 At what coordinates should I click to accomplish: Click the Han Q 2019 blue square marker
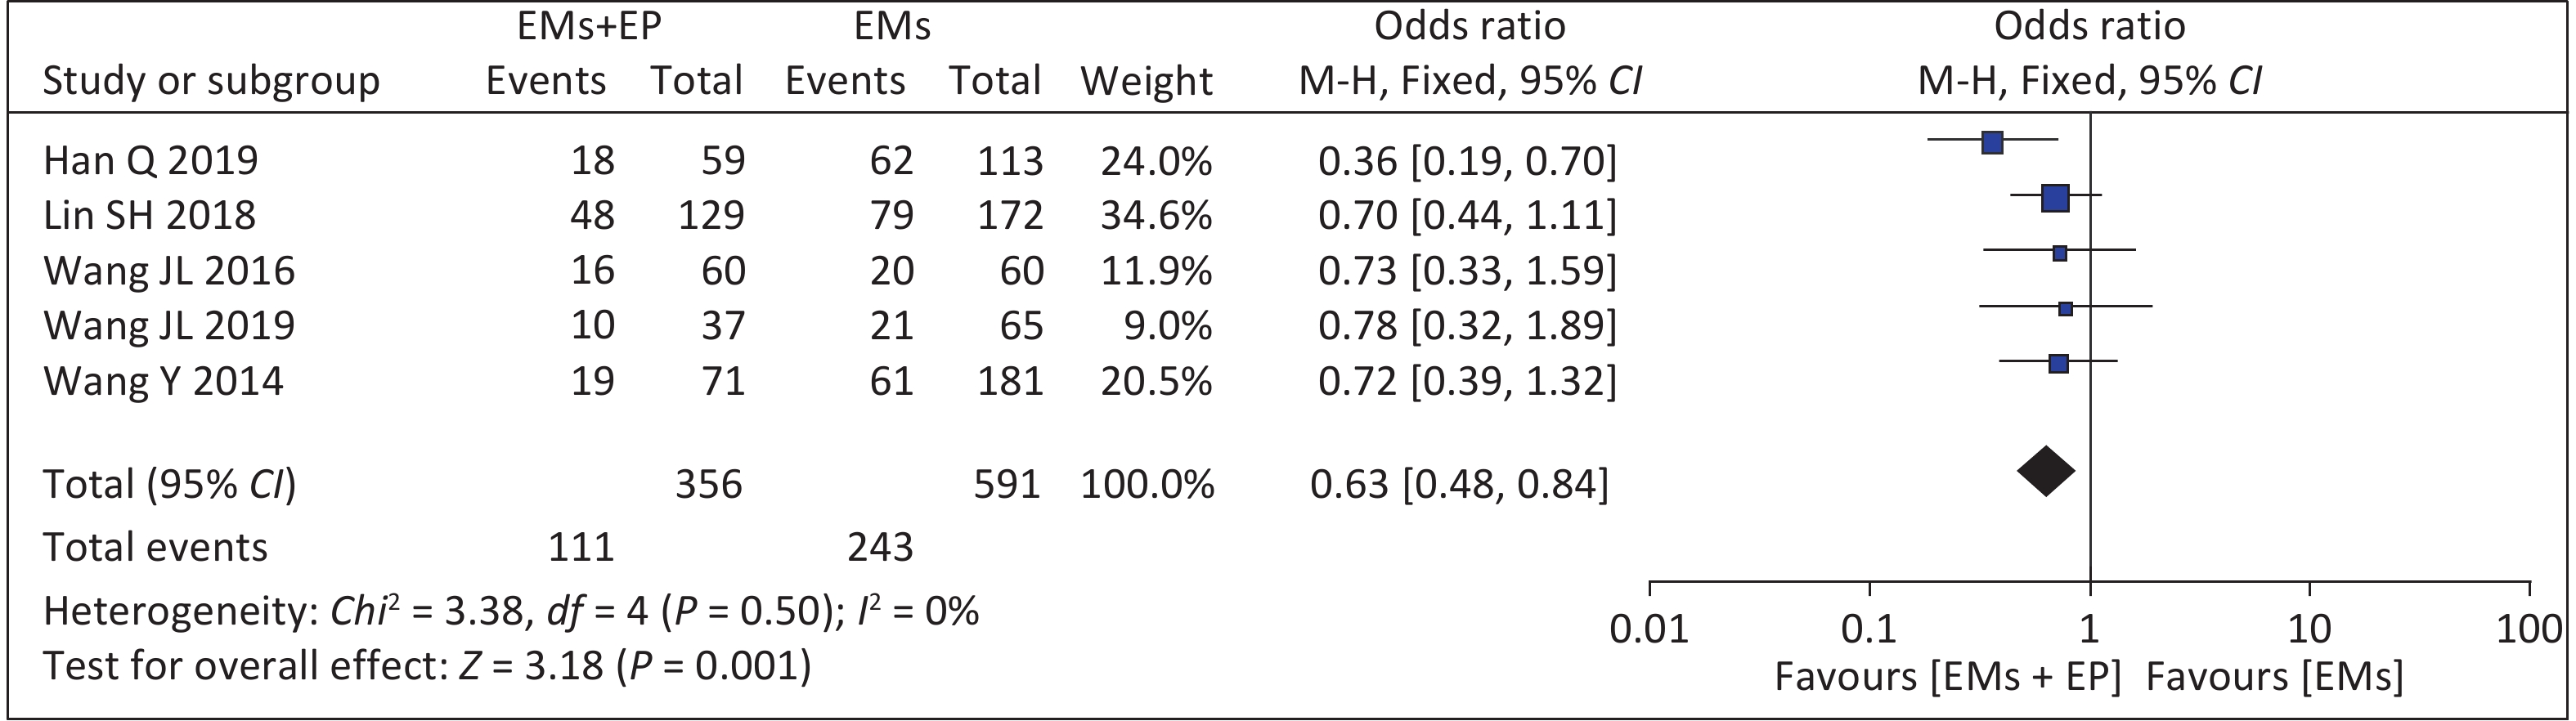tap(1992, 143)
